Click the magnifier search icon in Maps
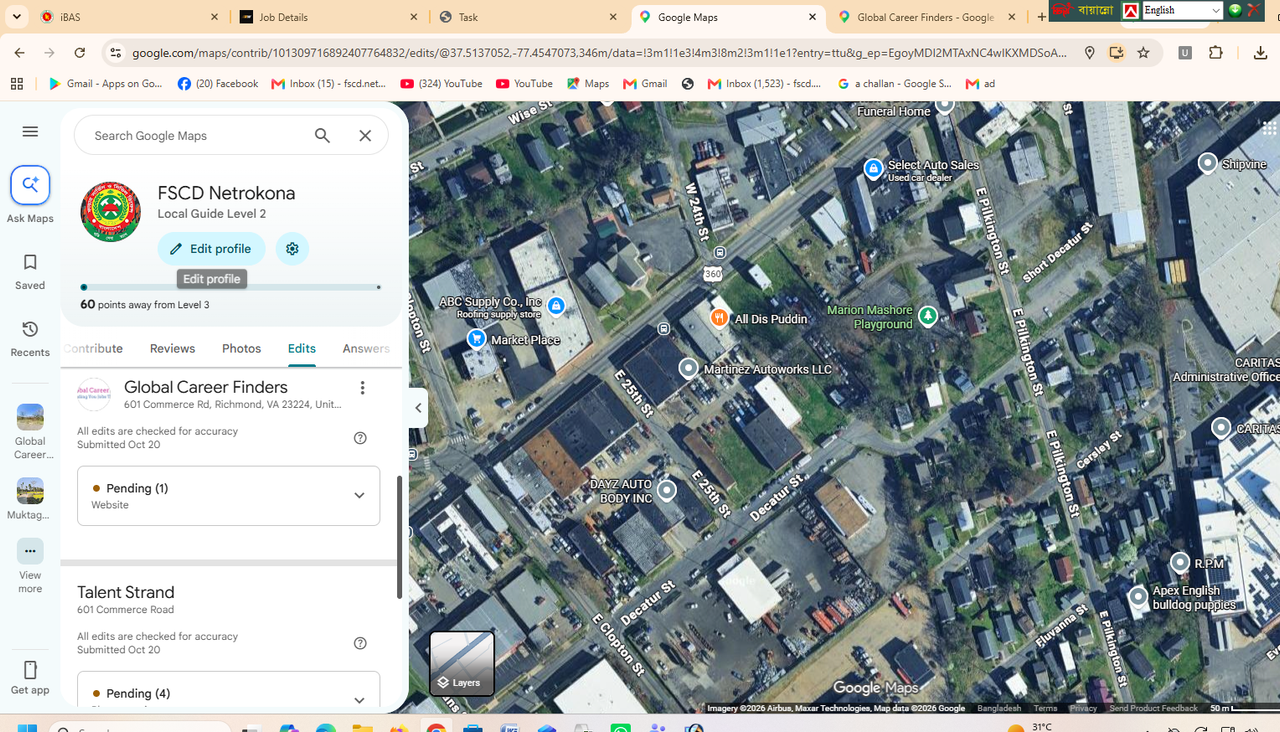Viewport: 1280px width, 732px height. pos(322,135)
